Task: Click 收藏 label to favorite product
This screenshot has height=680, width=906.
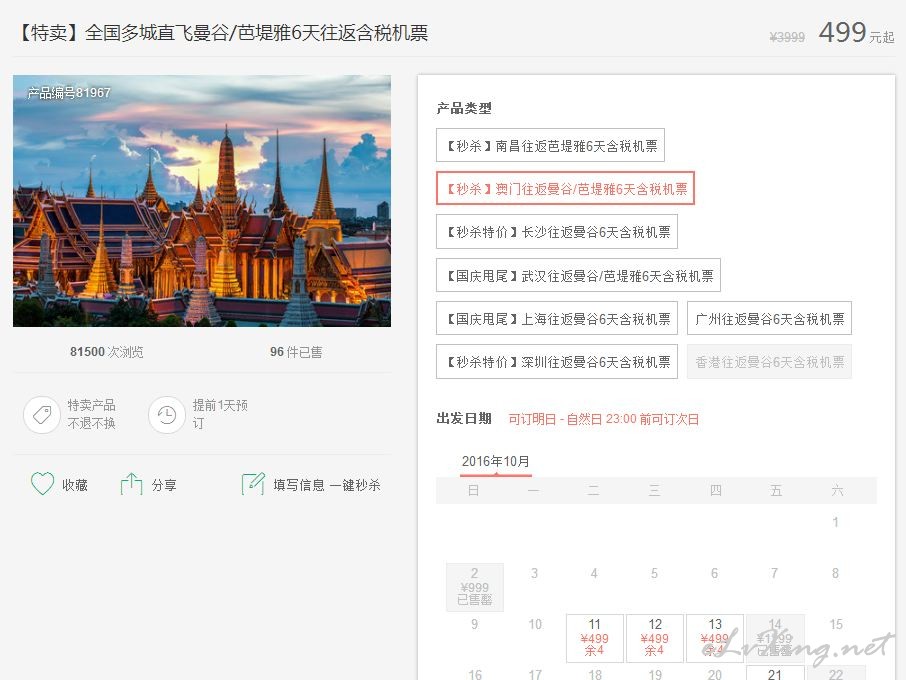Action: point(75,485)
